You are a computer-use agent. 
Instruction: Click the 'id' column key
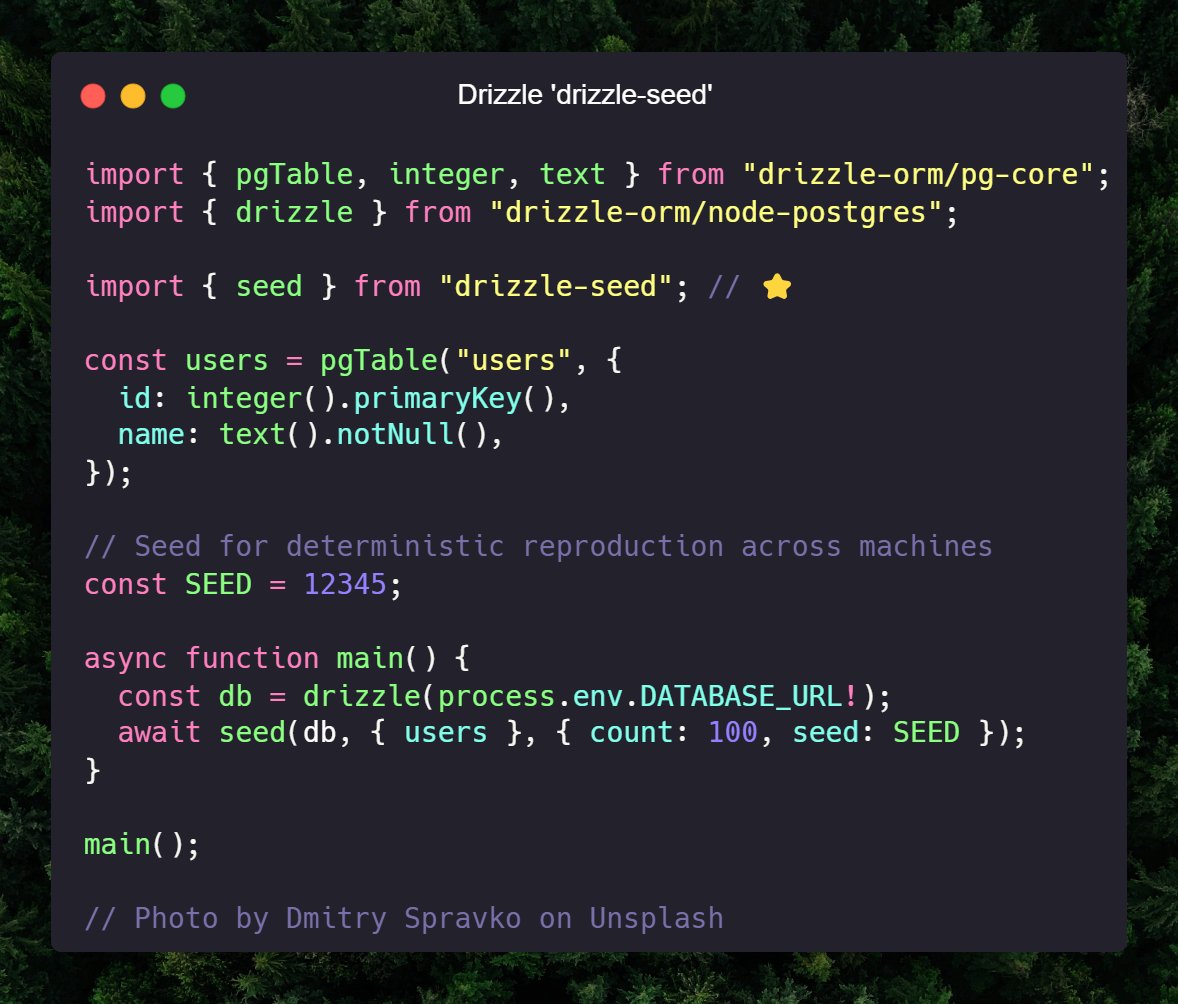click(x=134, y=398)
